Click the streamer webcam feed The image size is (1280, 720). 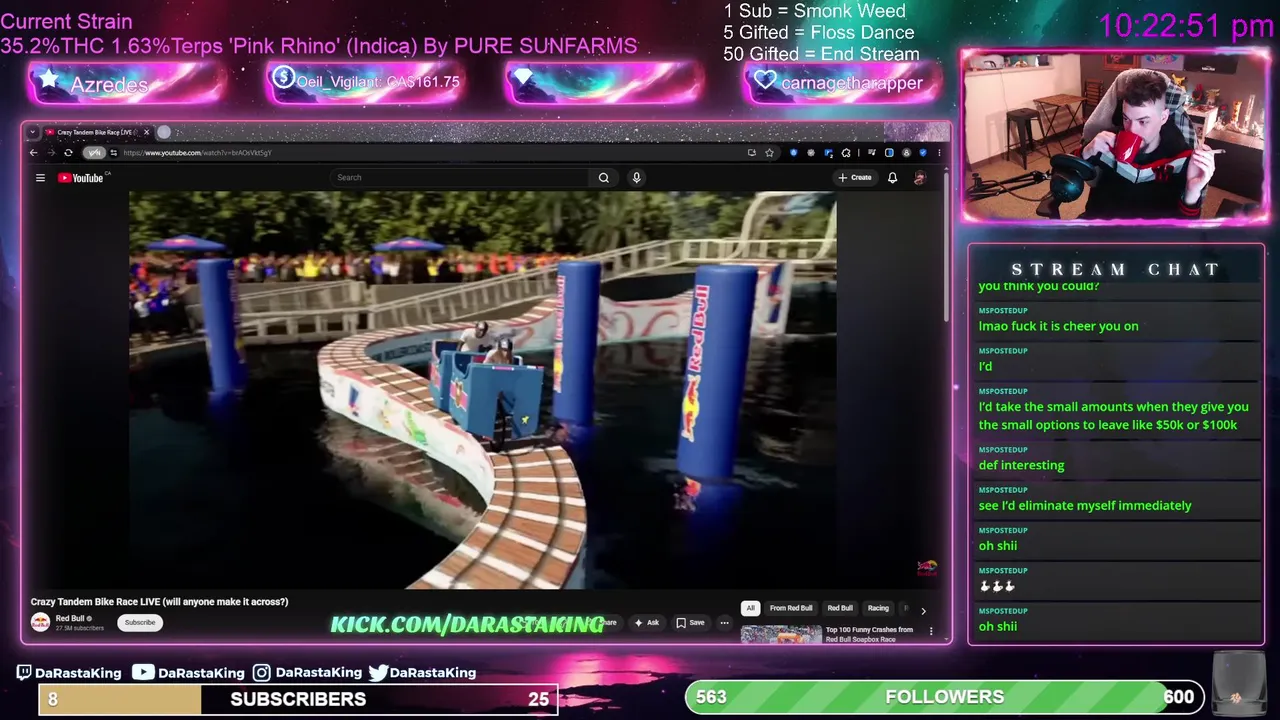(x=1115, y=135)
